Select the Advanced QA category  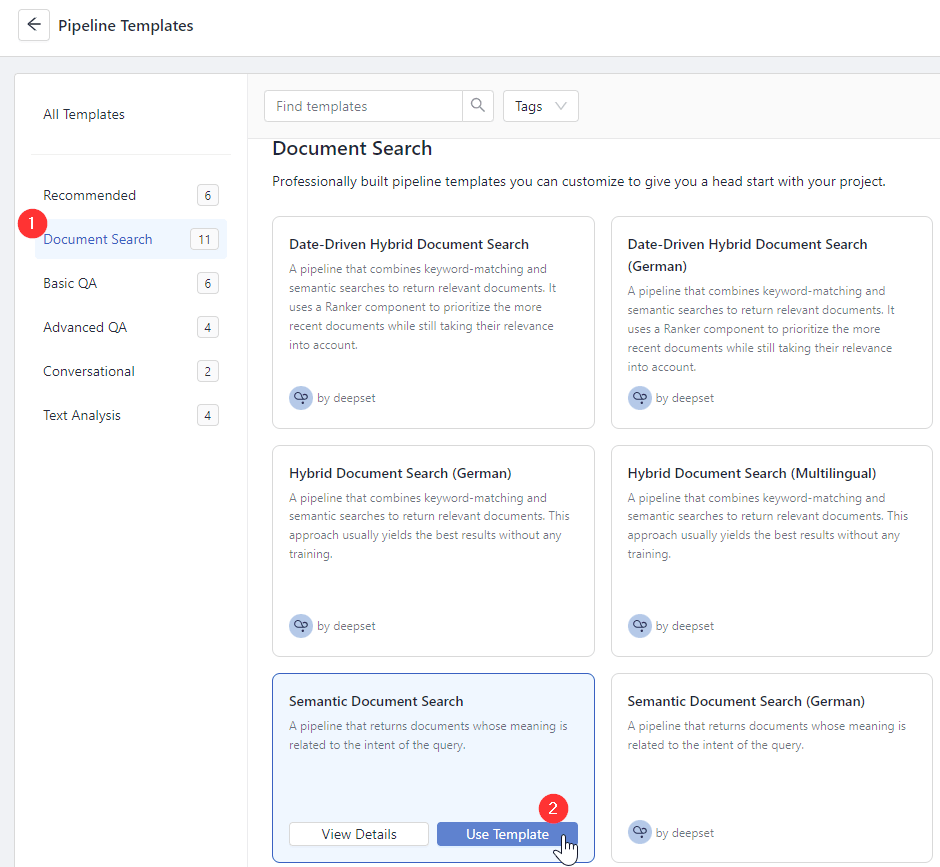pos(85,327)
